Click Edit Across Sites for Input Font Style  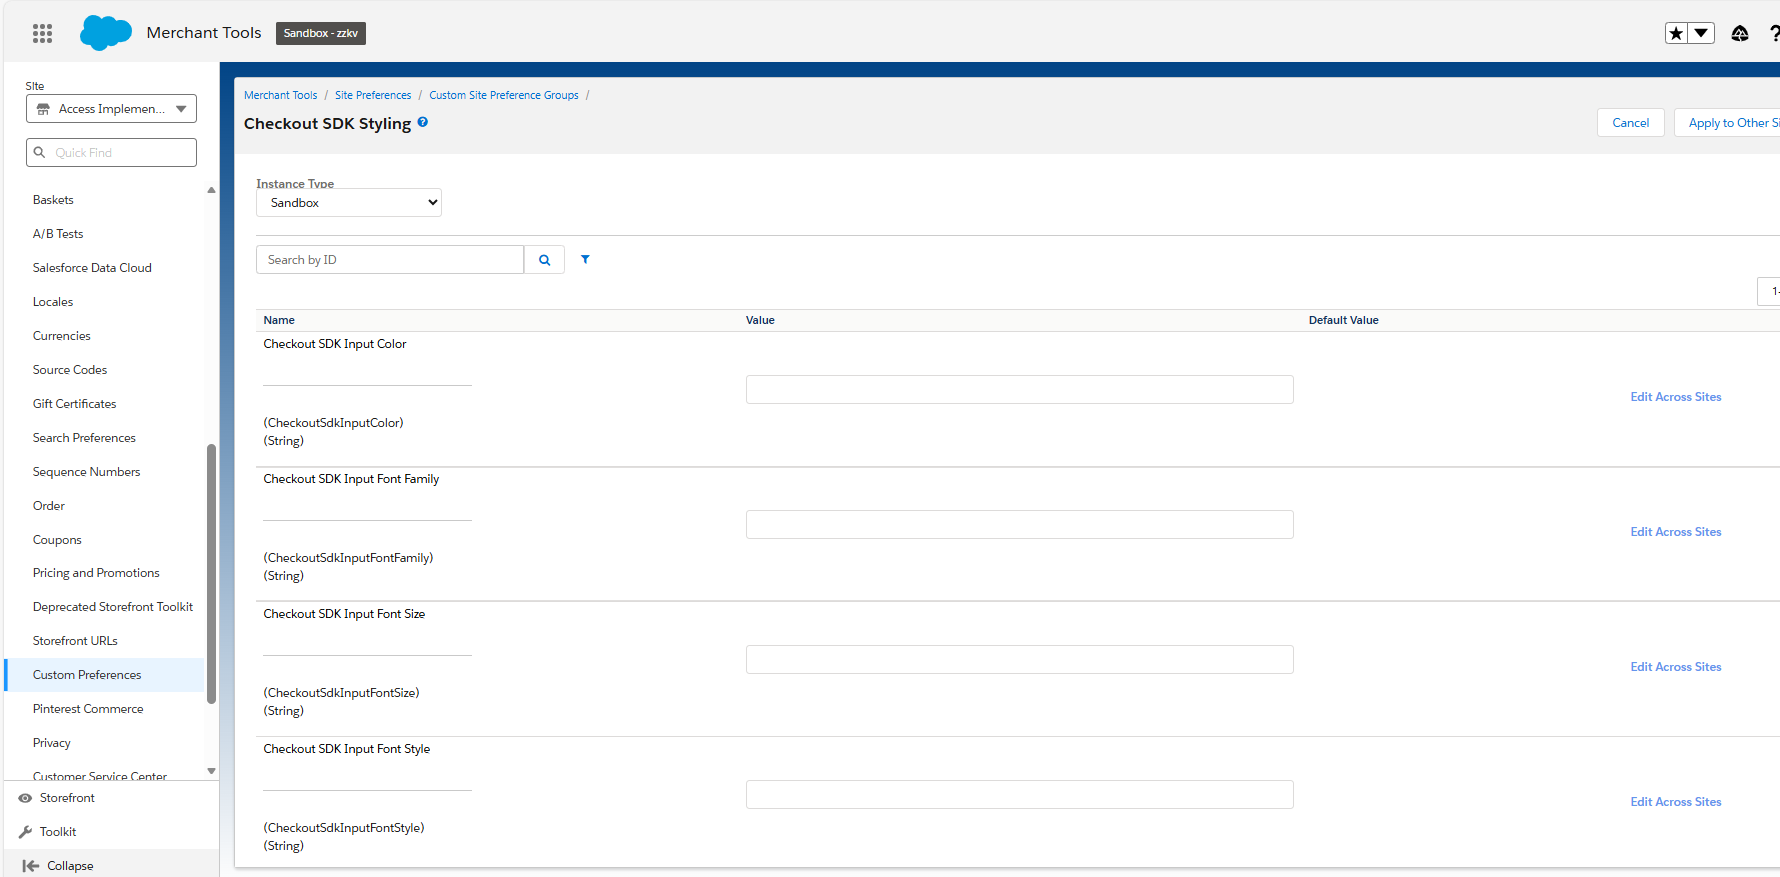1676,802
